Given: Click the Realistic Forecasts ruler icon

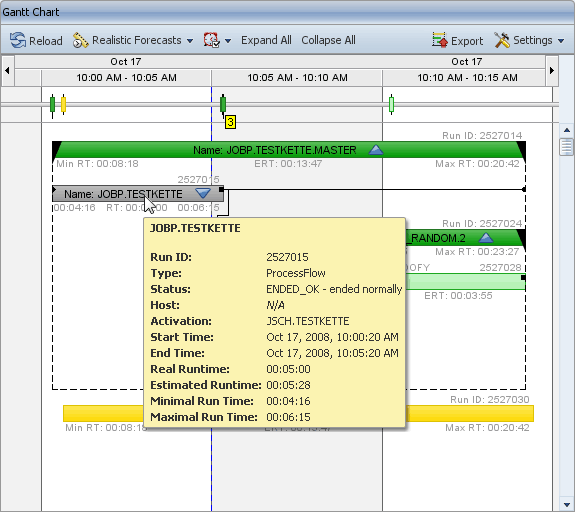Looking at the screenshot, I should point(80,40).
